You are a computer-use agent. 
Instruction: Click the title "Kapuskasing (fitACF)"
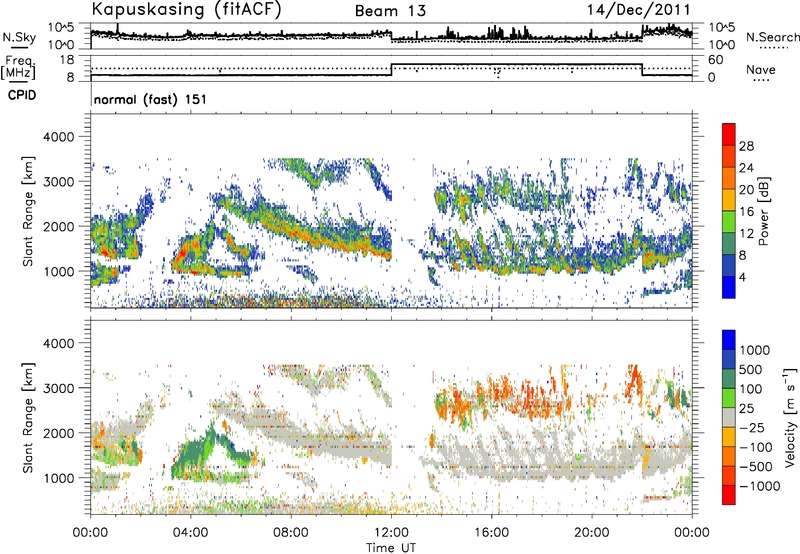(x=186, y=9)
